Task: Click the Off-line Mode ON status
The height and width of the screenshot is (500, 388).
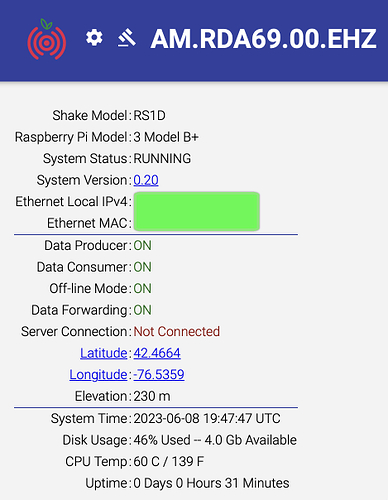Action: click(x=142, y=289)
